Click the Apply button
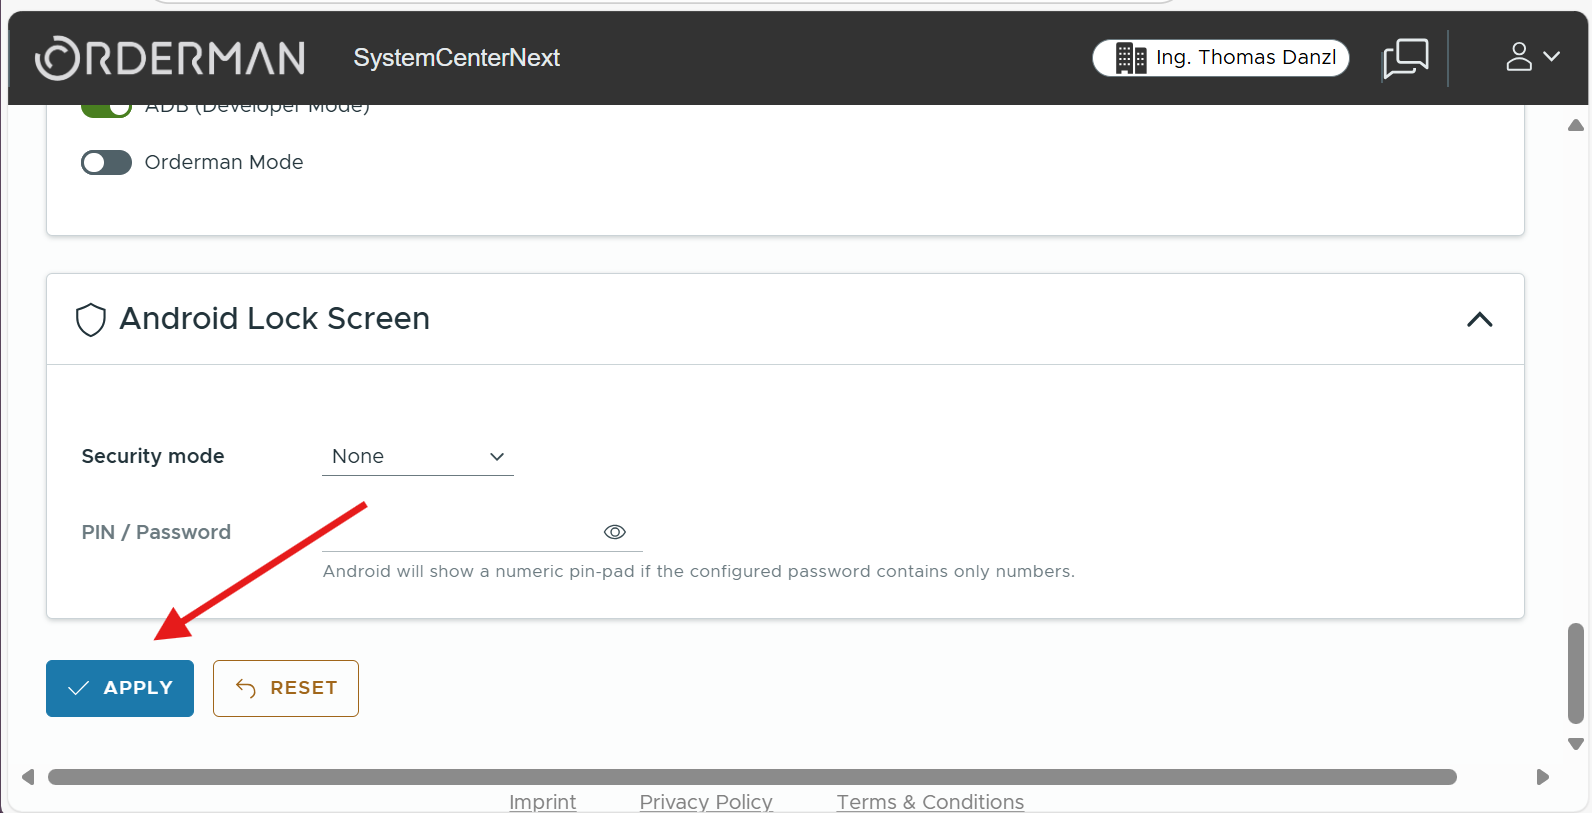 [120, 688]
